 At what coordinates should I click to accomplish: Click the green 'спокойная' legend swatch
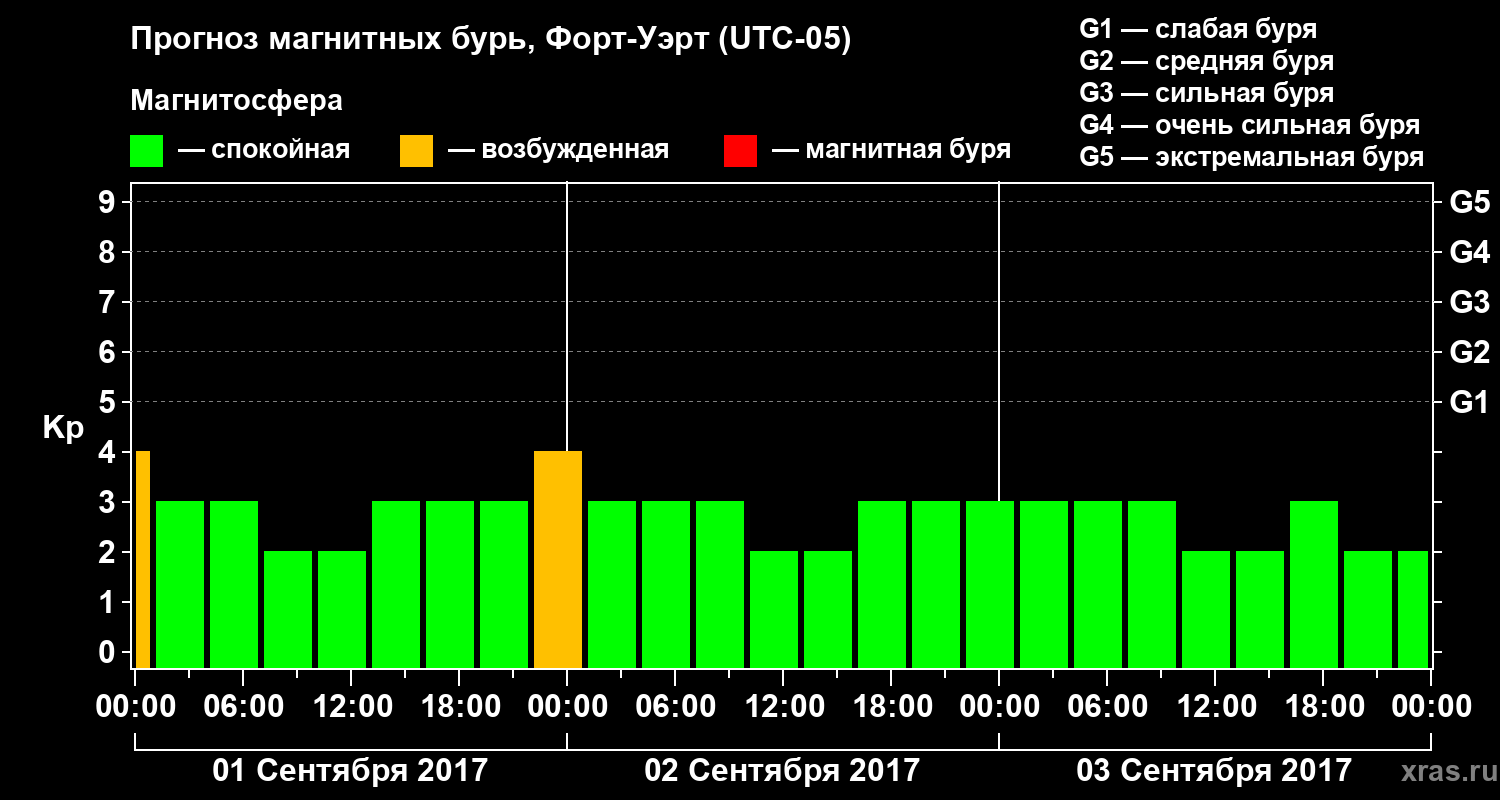point(147,151)
